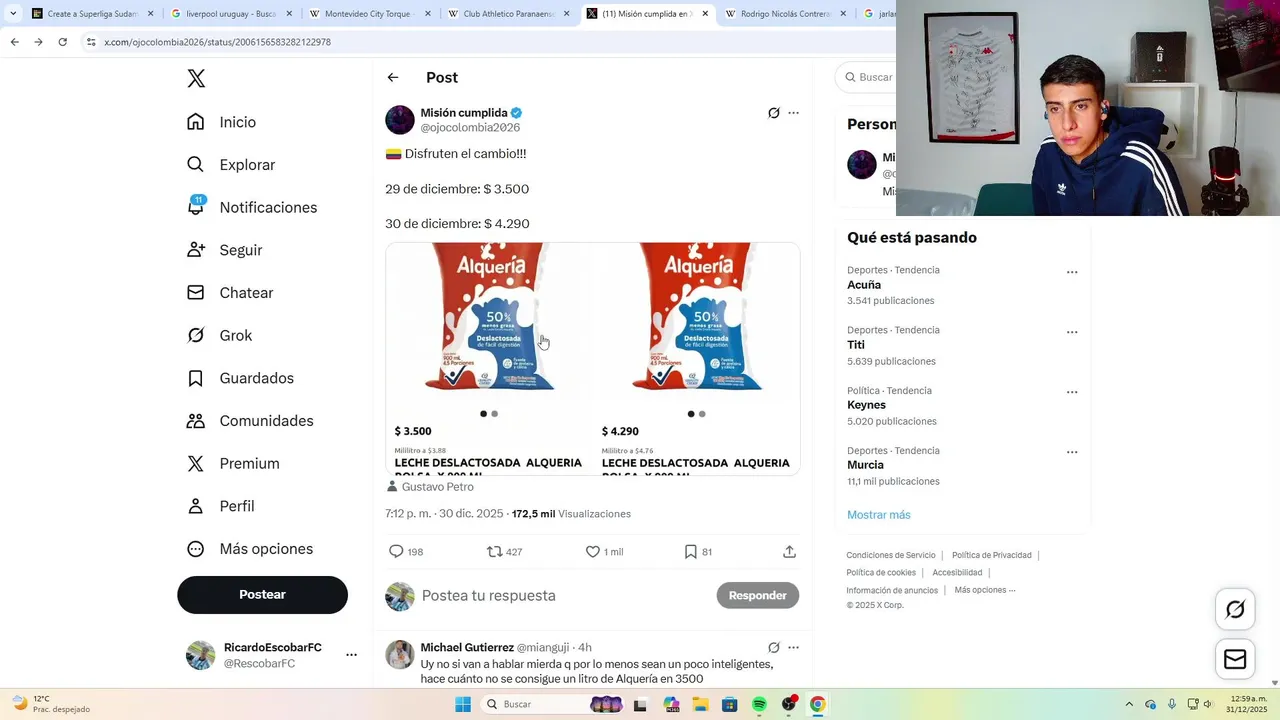This screenshot has width=1280, height=720.
Task: Open the account switcher dots beside RicardoEscobarFC
Action: pos(351,655)
